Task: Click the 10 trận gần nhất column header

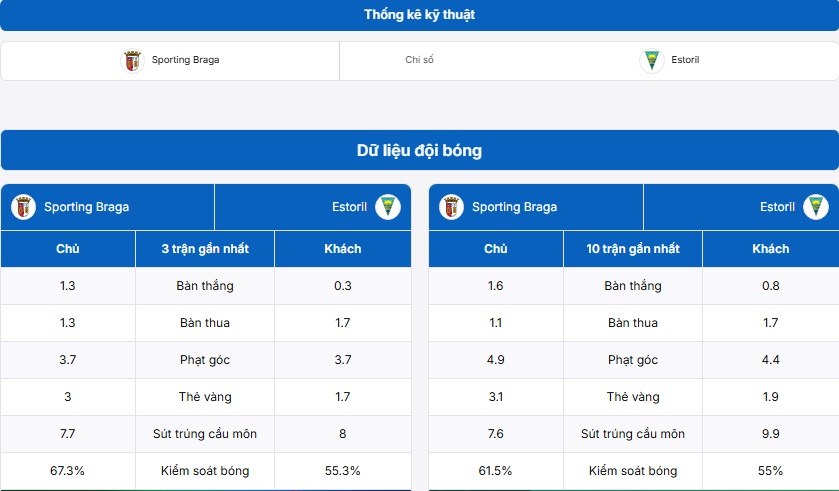Action: 633,249
